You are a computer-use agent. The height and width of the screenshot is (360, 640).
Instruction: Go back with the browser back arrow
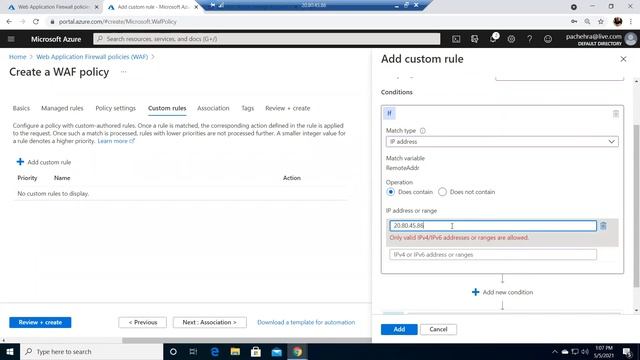[x=9, y=22]
